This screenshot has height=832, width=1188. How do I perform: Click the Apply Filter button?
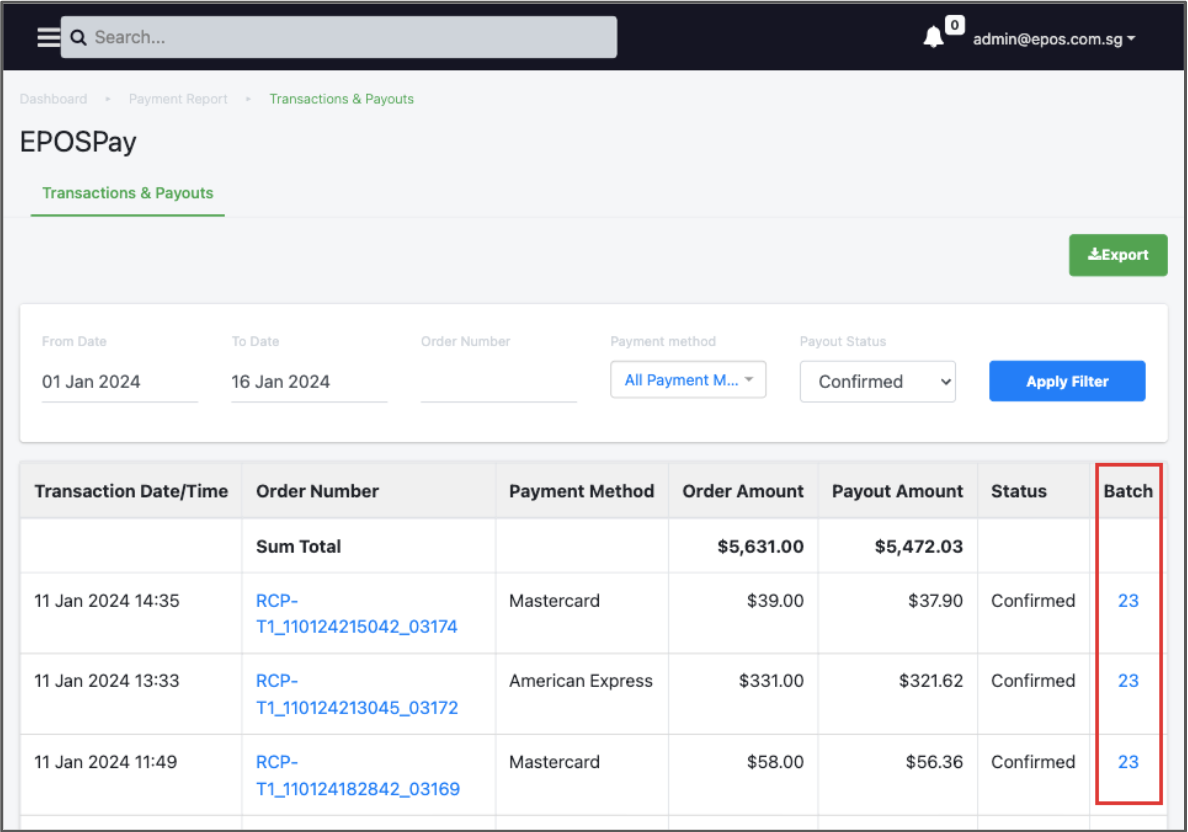pos(1067,381)
